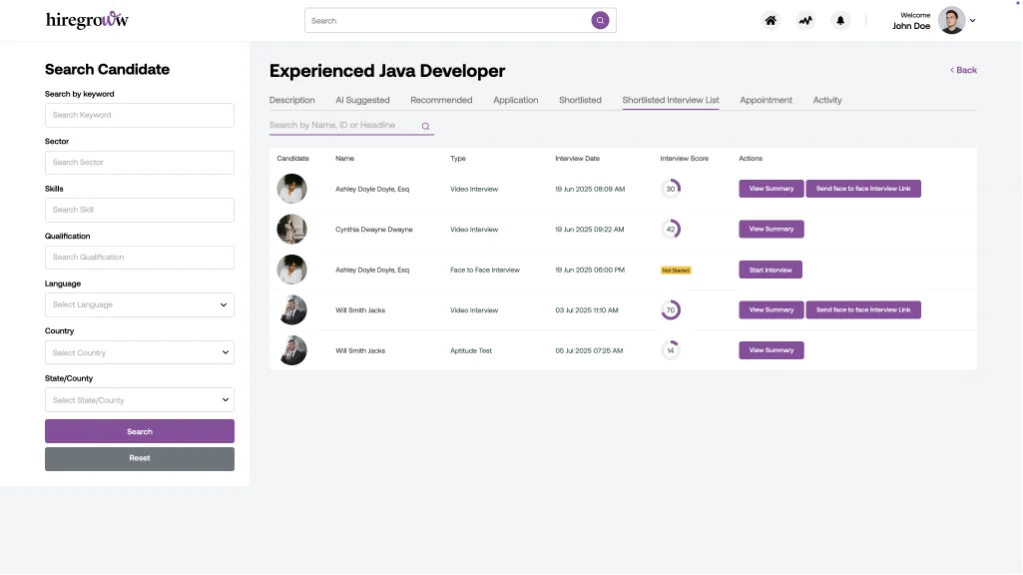This screenshot has height=575, width=1023.
Task: Switch to the AI Suggested tab
Action: tap(362, 100)
